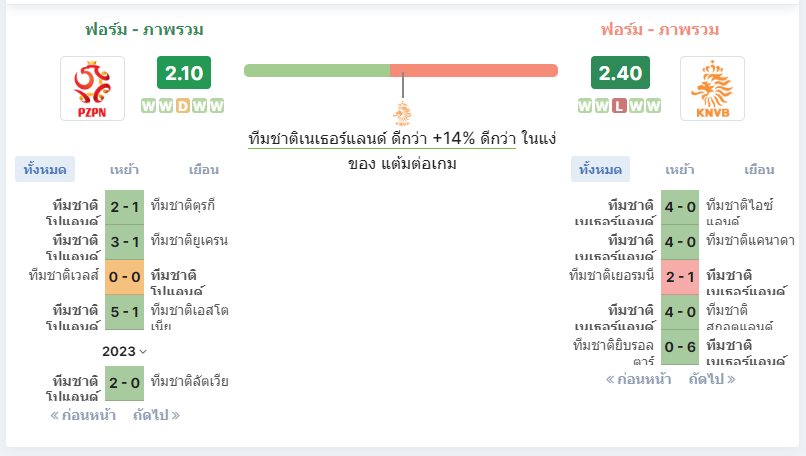
Task: Switch to Poland's 'เหย้า' home tab
Action: 124,170
